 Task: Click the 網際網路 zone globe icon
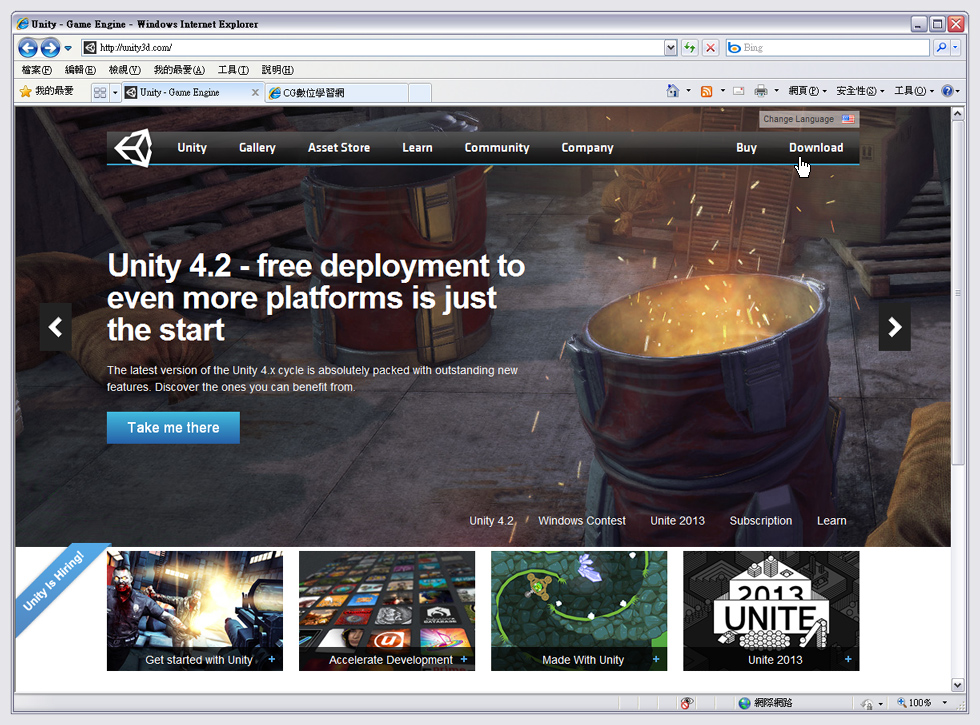744,703
